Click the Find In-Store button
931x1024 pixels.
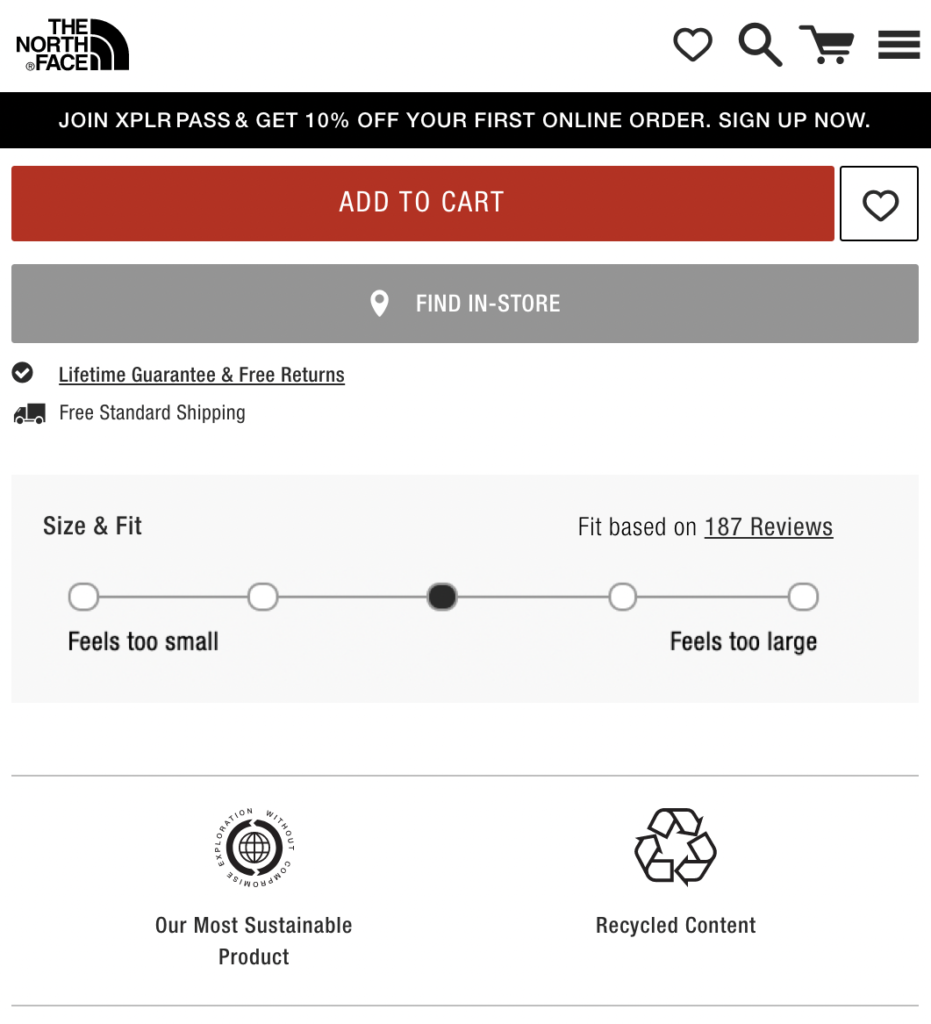point(465,304)
